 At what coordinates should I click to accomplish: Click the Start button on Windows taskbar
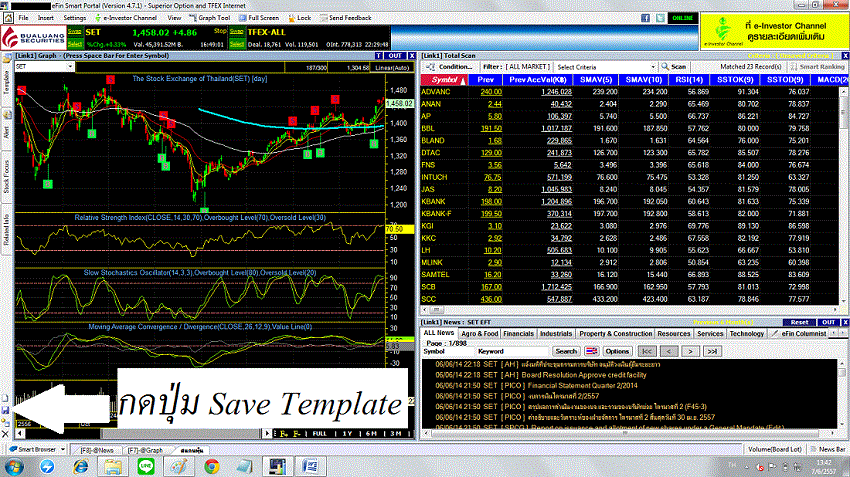pos(14,466)
